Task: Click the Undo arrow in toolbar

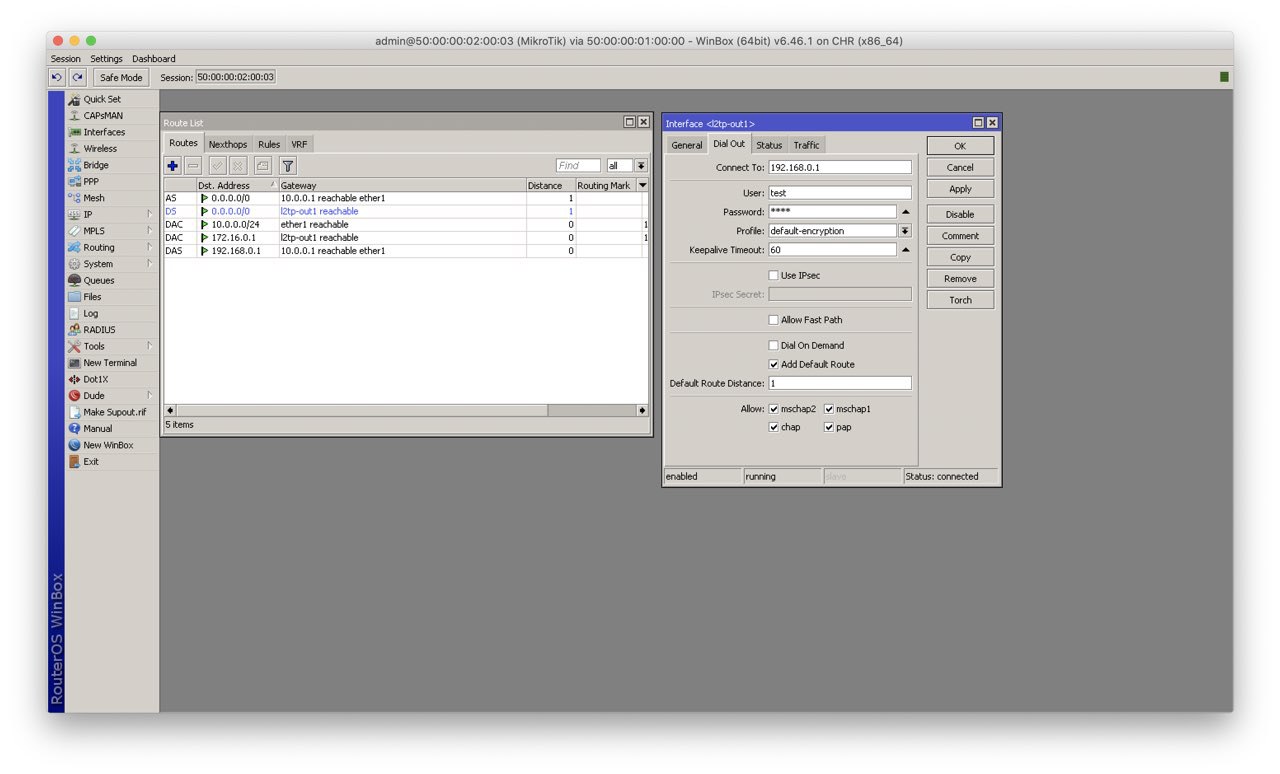Action: 57,77
